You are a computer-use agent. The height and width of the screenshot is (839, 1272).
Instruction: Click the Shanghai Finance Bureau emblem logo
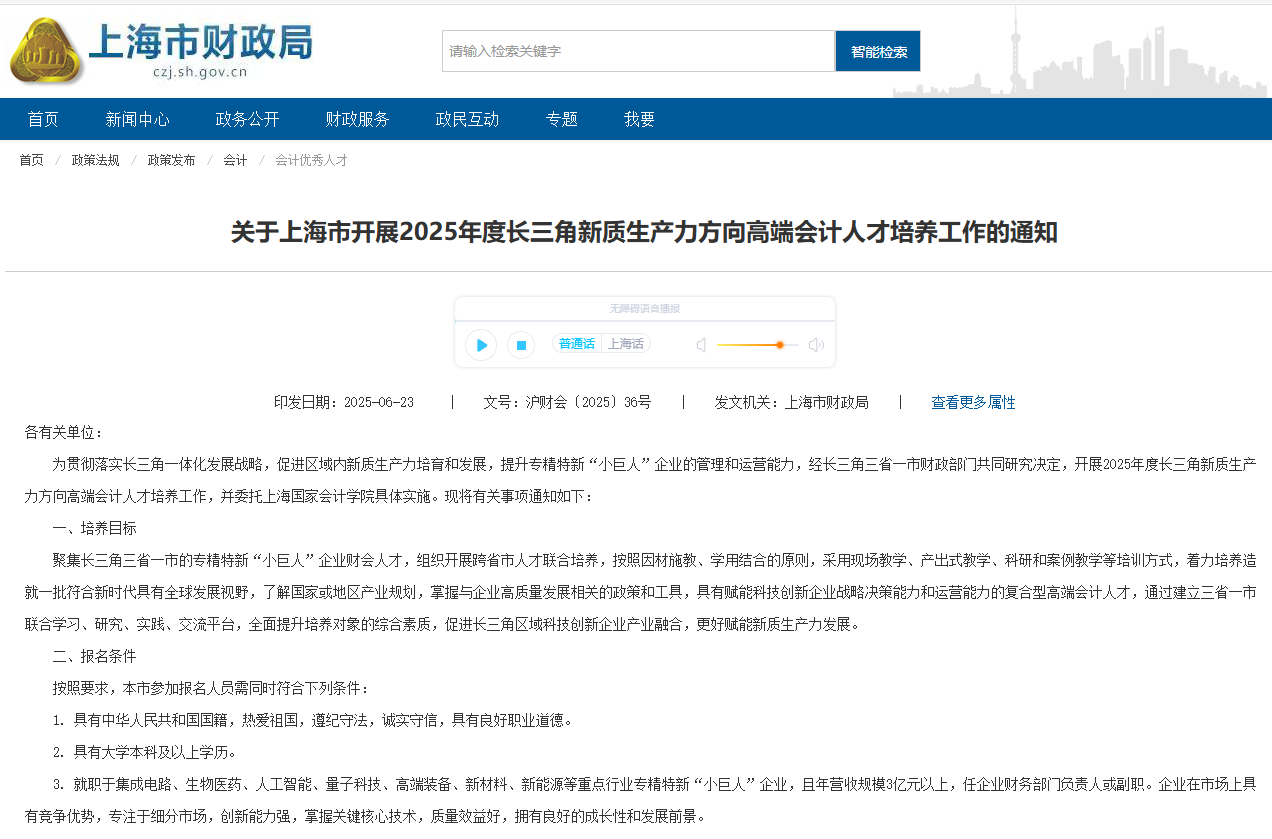click(46, 51)
